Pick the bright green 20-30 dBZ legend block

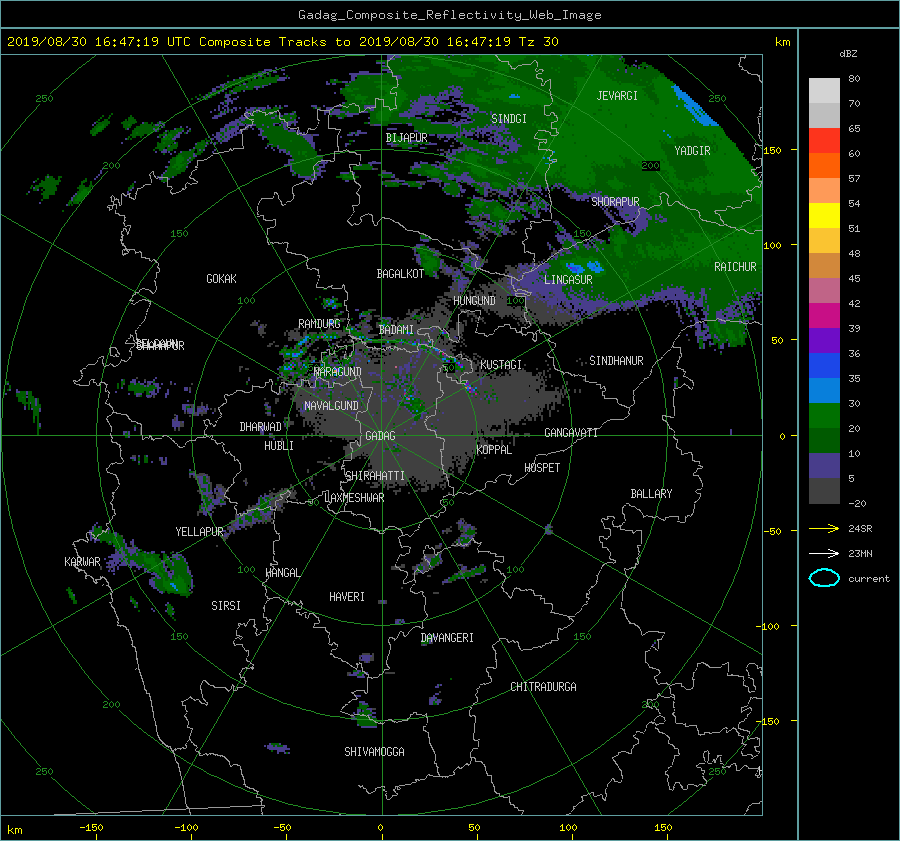[824, 416]
